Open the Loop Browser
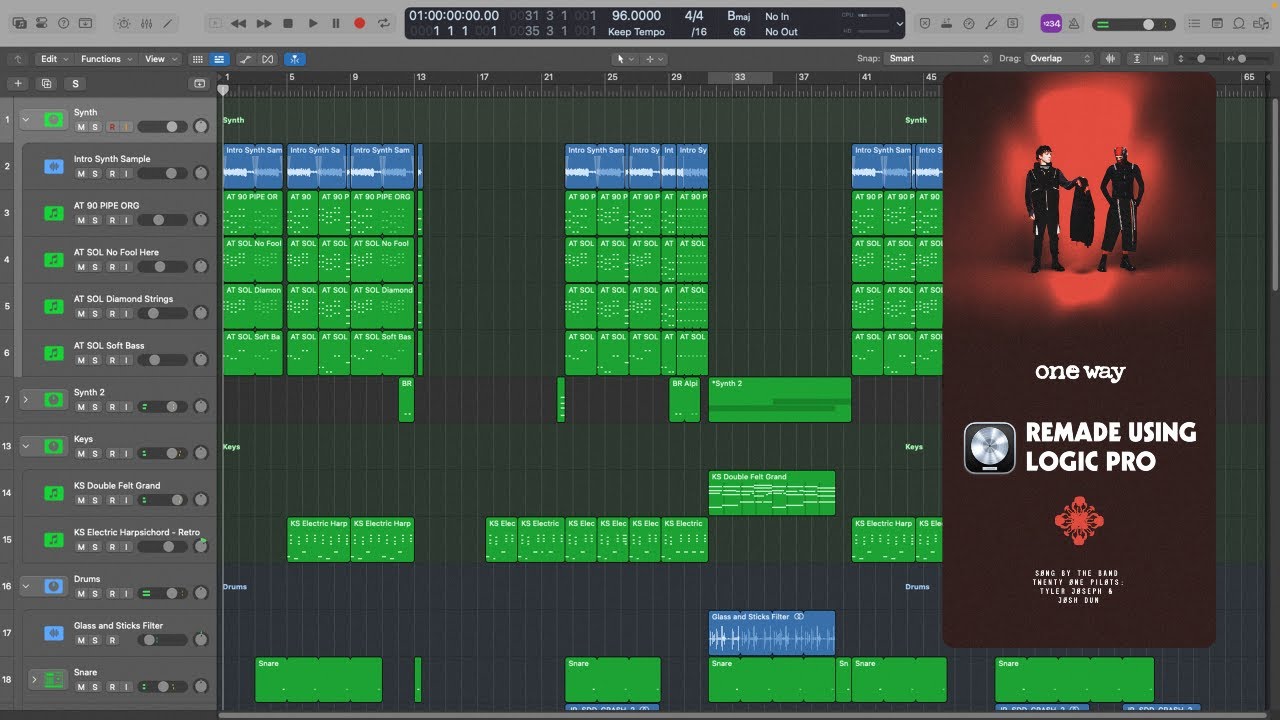 point(1241,23)
